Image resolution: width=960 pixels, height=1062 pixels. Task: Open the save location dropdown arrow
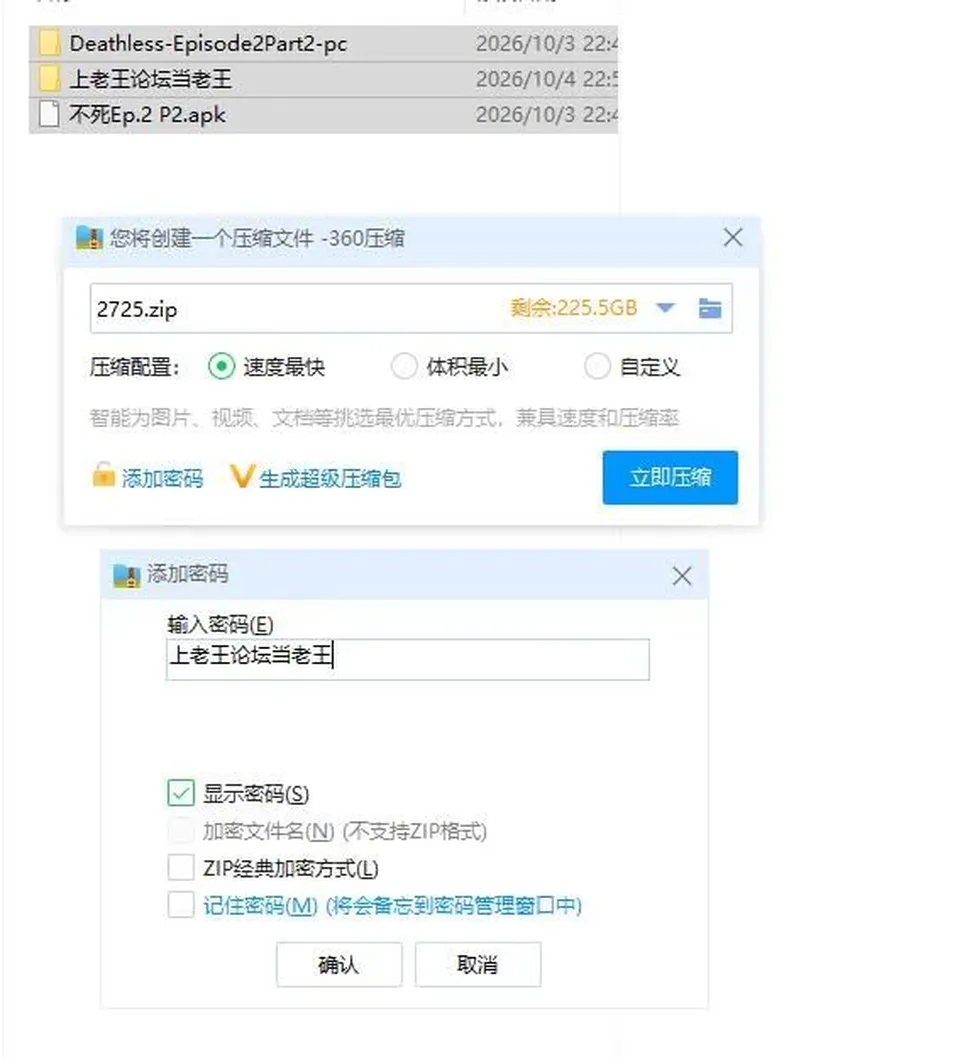pyautogui.click(x=665, y=308)
